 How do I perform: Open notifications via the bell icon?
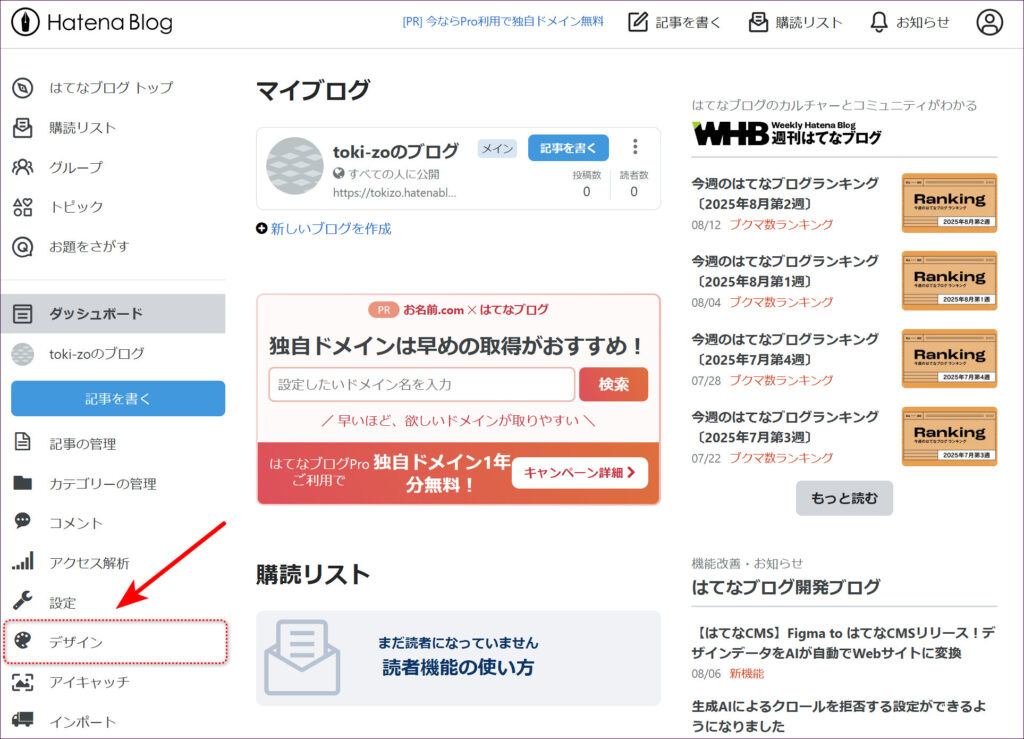(x=879, y=22)
